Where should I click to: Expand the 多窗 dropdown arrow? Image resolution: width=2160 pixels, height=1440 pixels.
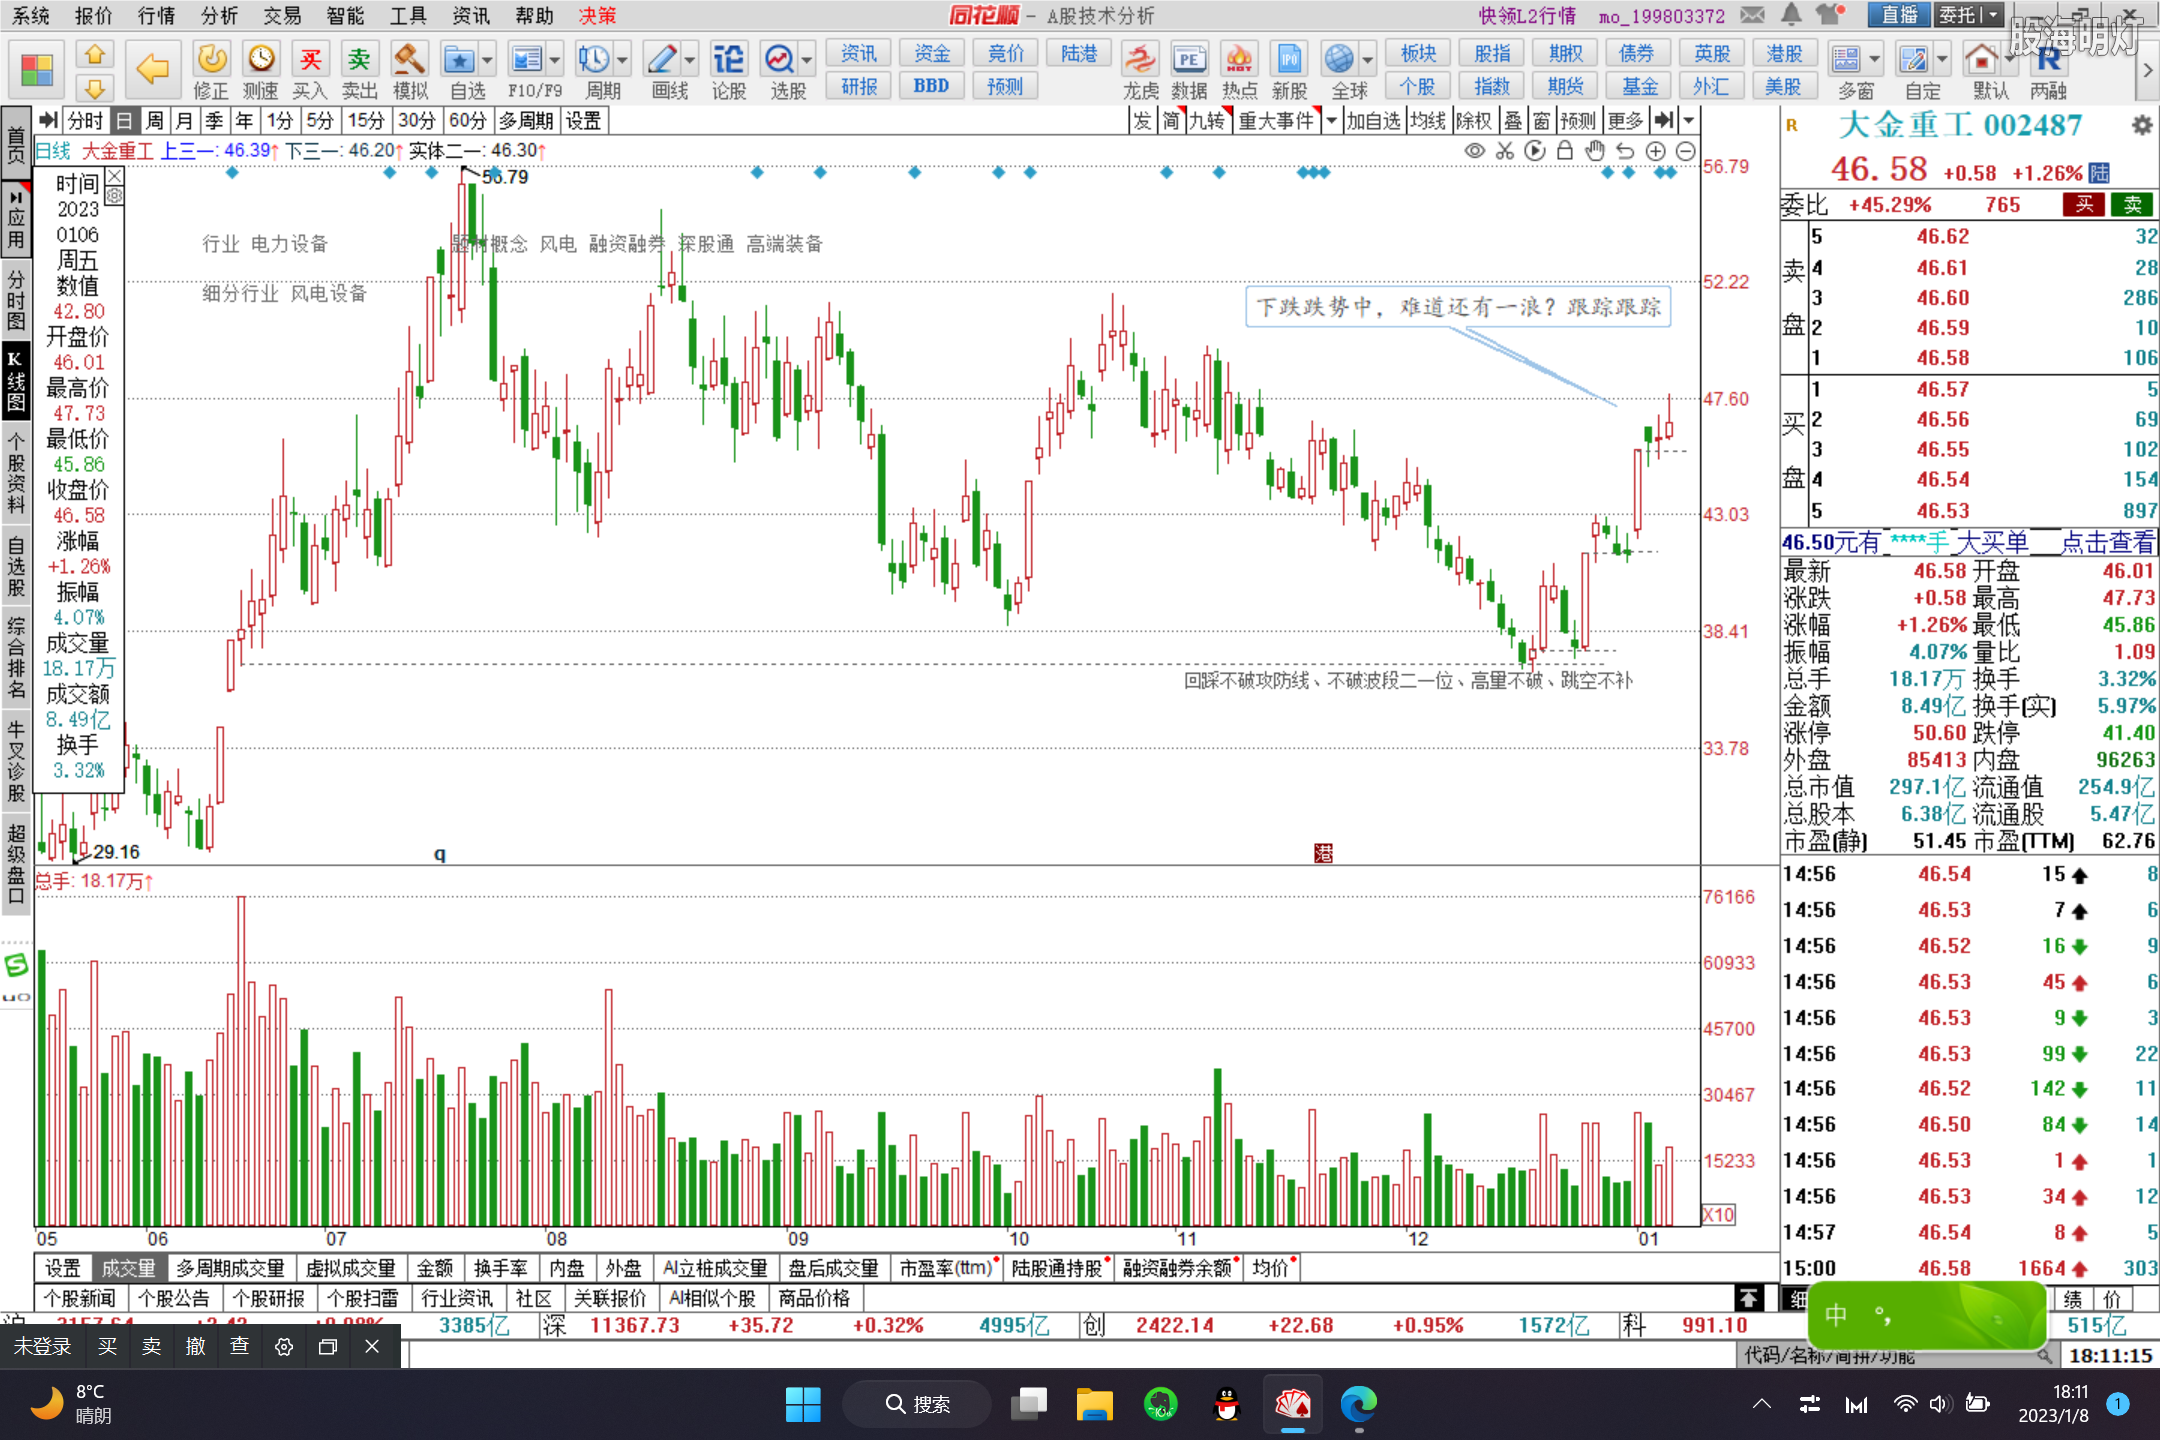pyautogui.click(x=1875, y=60)
